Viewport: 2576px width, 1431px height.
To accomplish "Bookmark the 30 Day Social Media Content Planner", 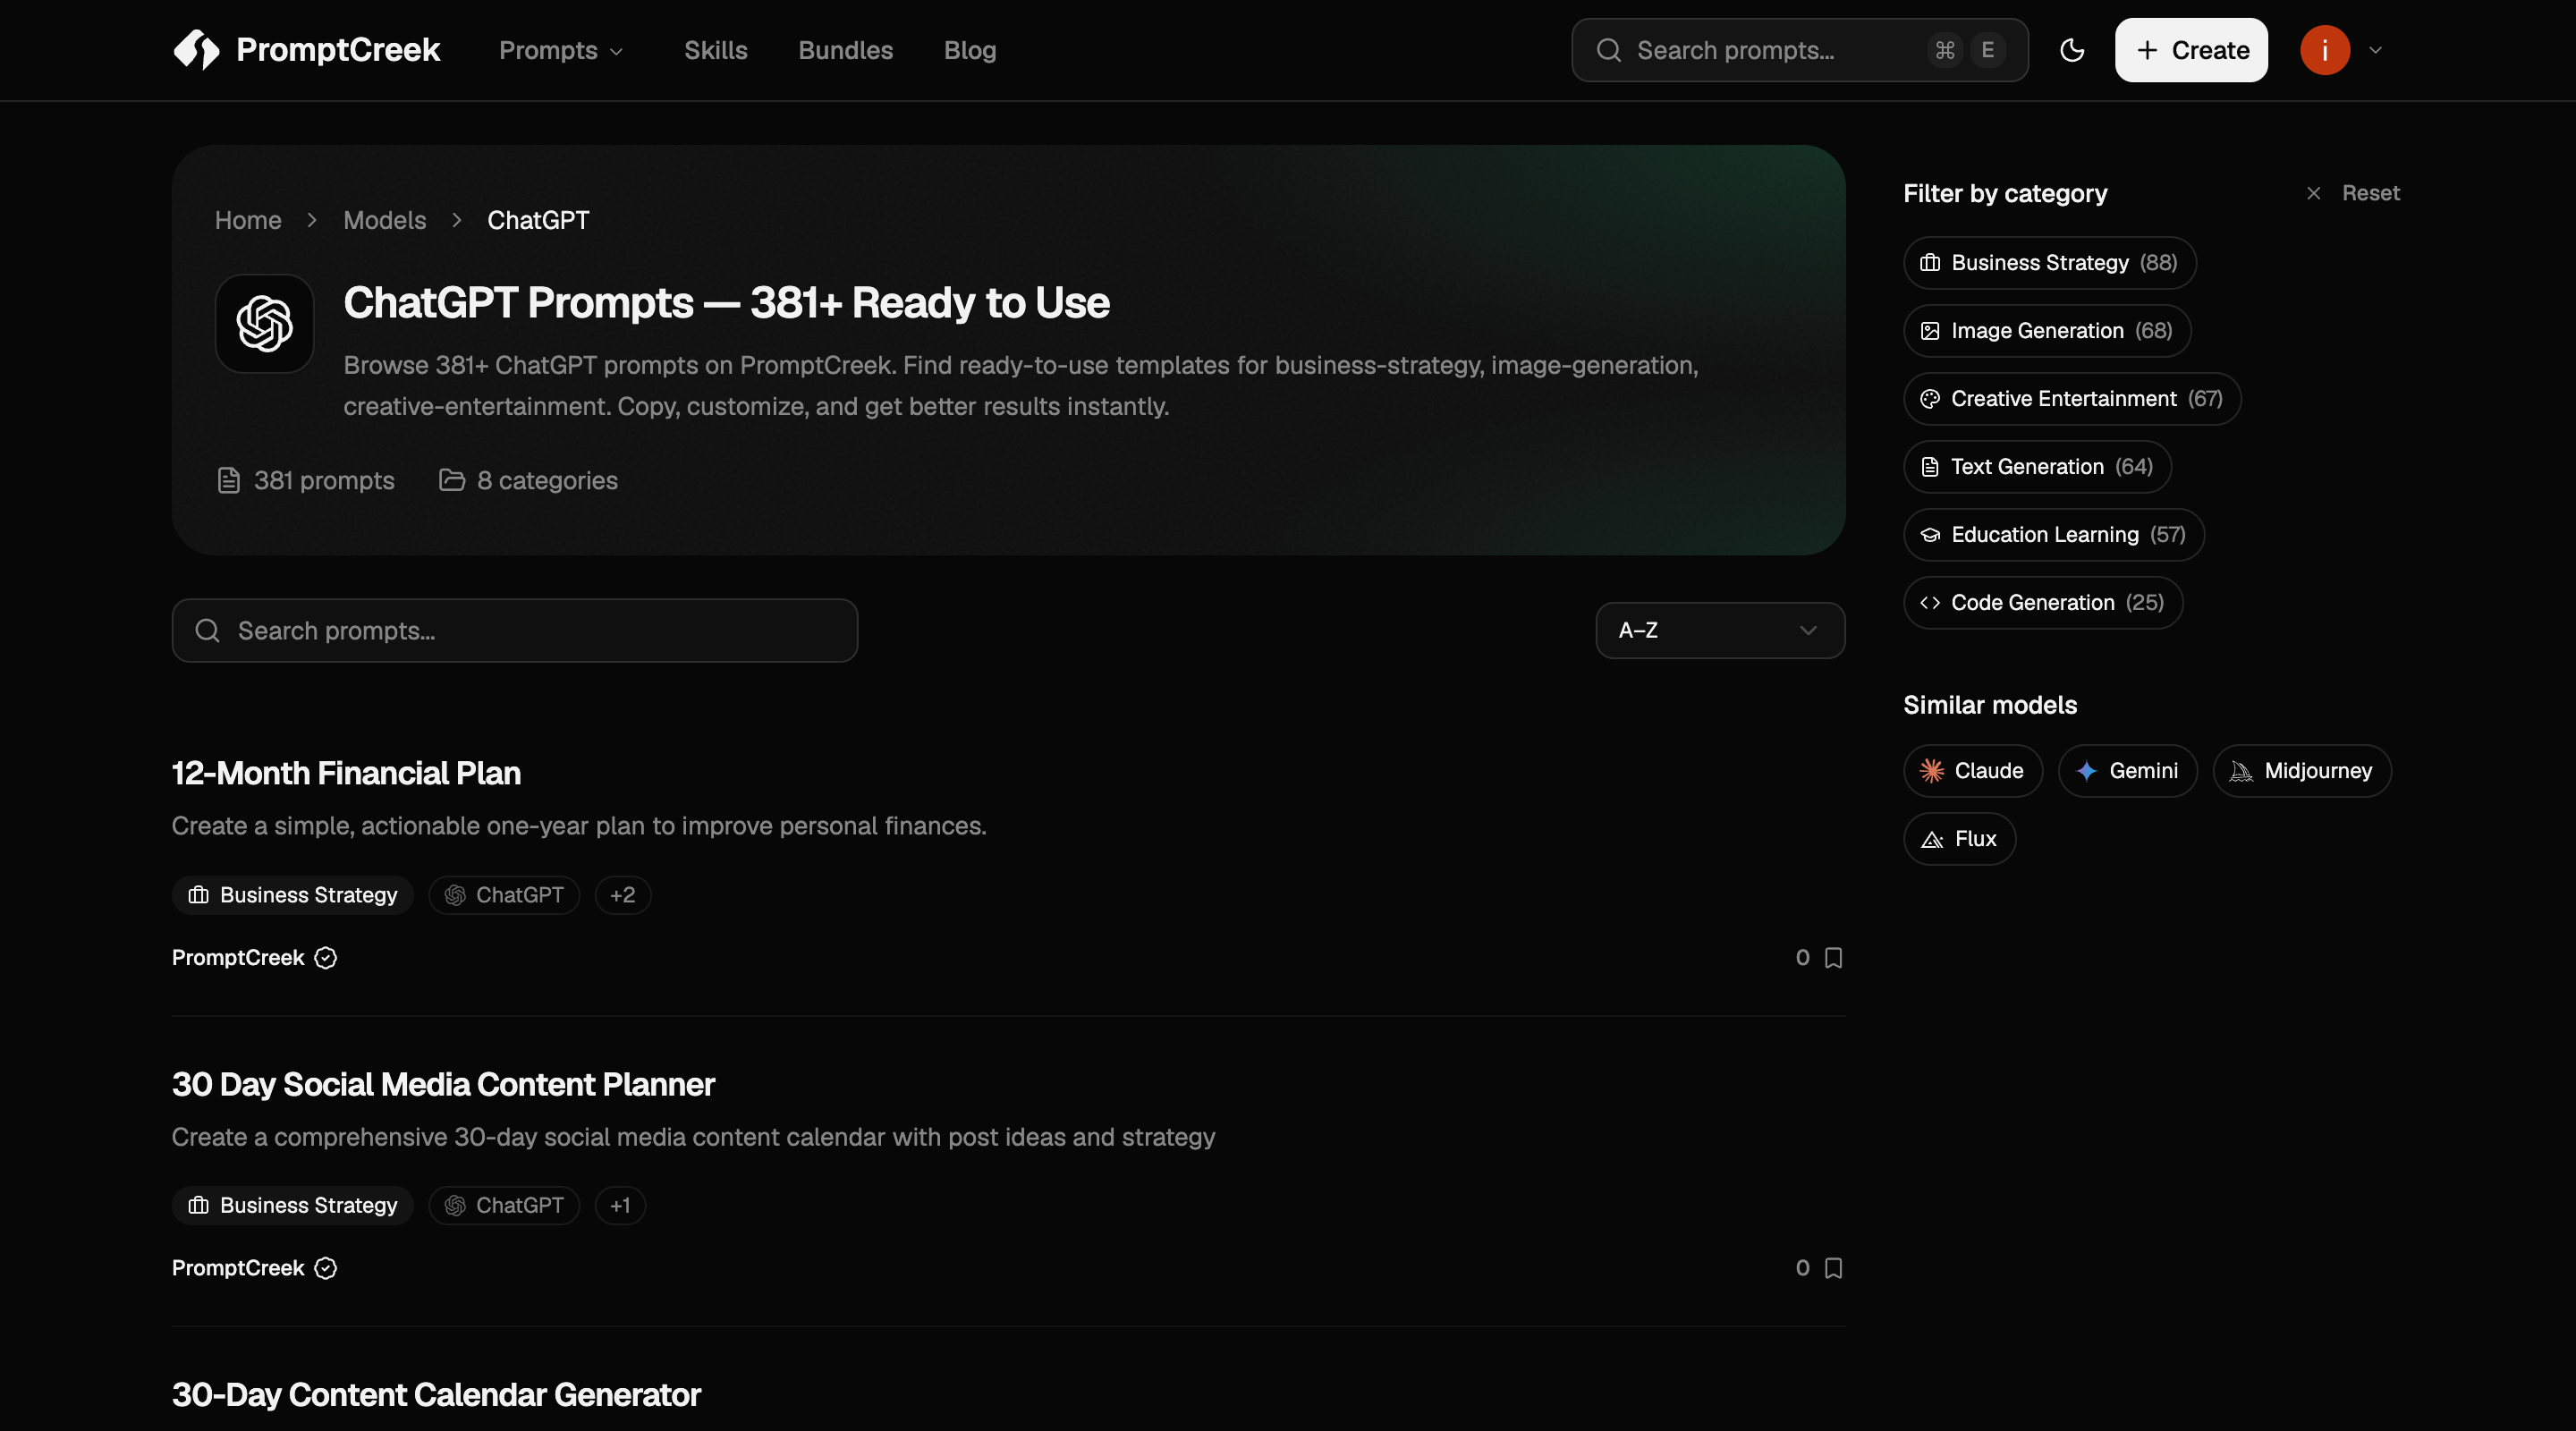I will click(1833, 1268).
